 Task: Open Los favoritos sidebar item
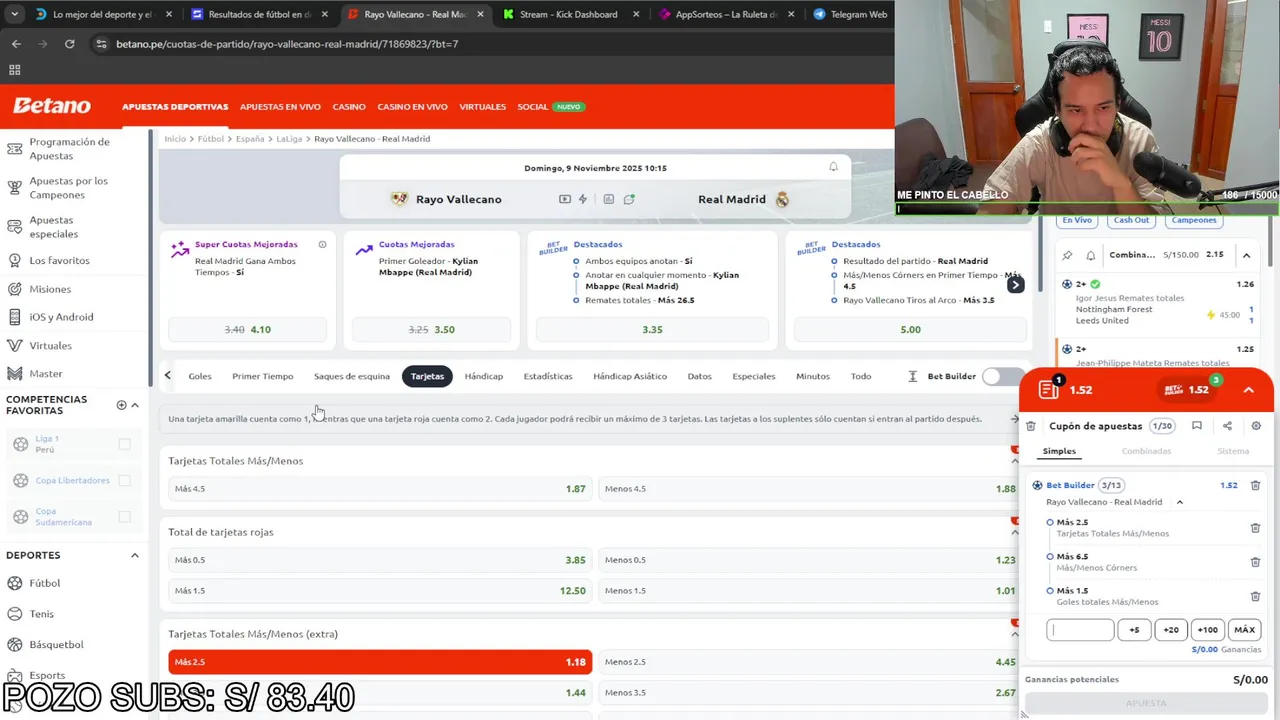click(x=59, y=260)
